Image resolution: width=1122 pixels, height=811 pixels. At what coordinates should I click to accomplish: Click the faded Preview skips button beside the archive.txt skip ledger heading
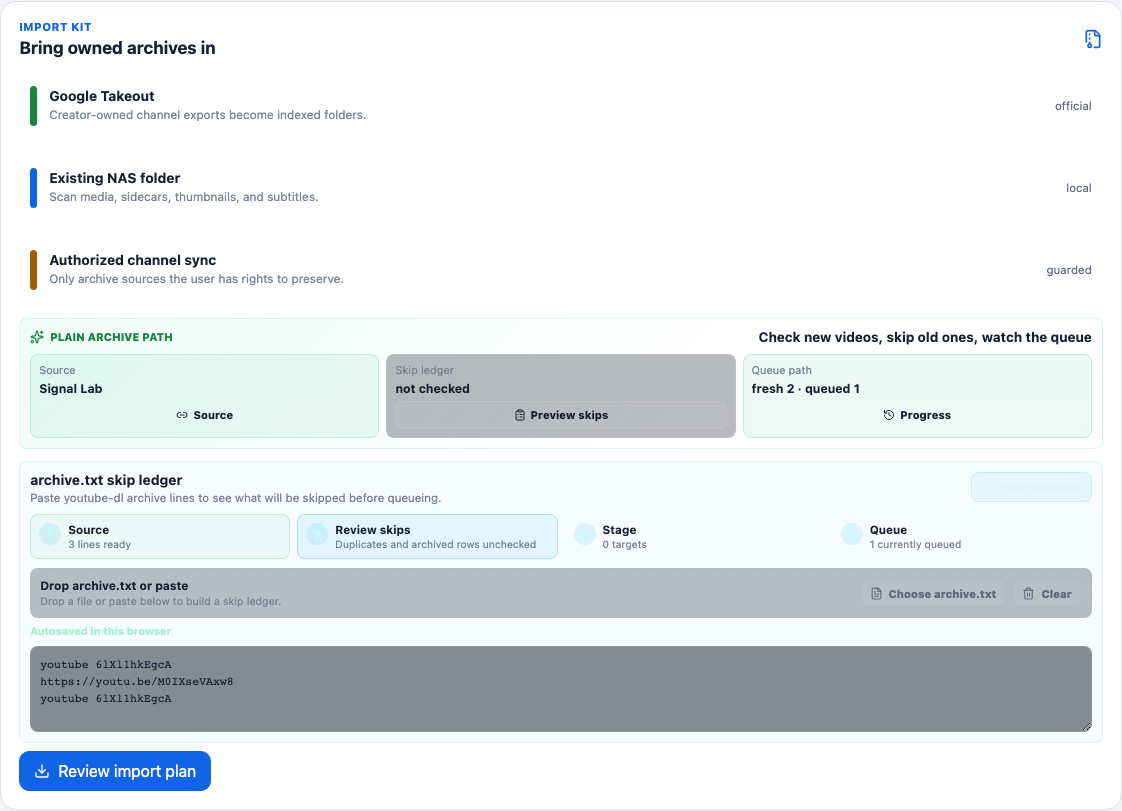pyautogui.click(x=1031, y=487)
